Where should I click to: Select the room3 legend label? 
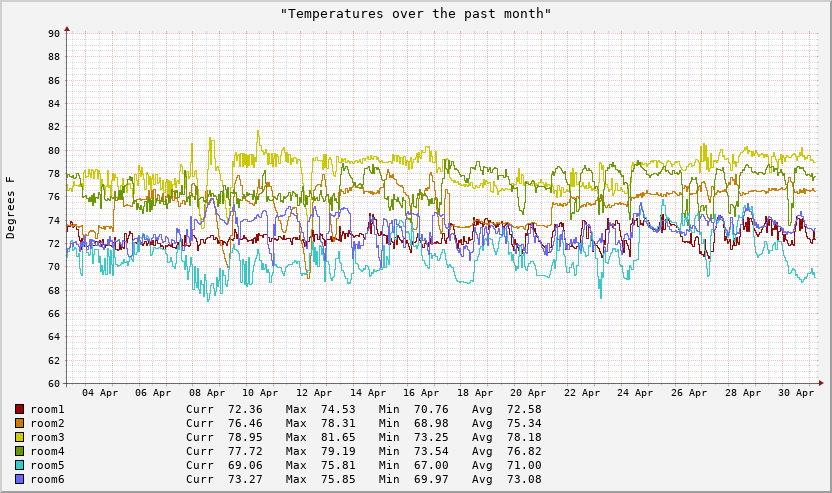[x=47, y=437]
